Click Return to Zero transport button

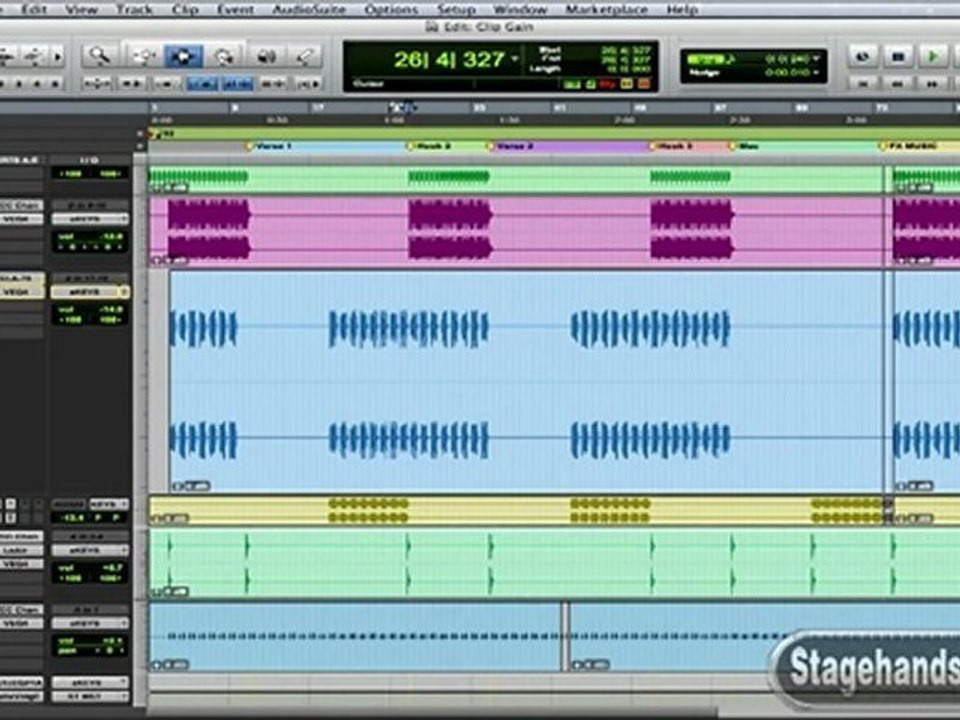[863, 83]
